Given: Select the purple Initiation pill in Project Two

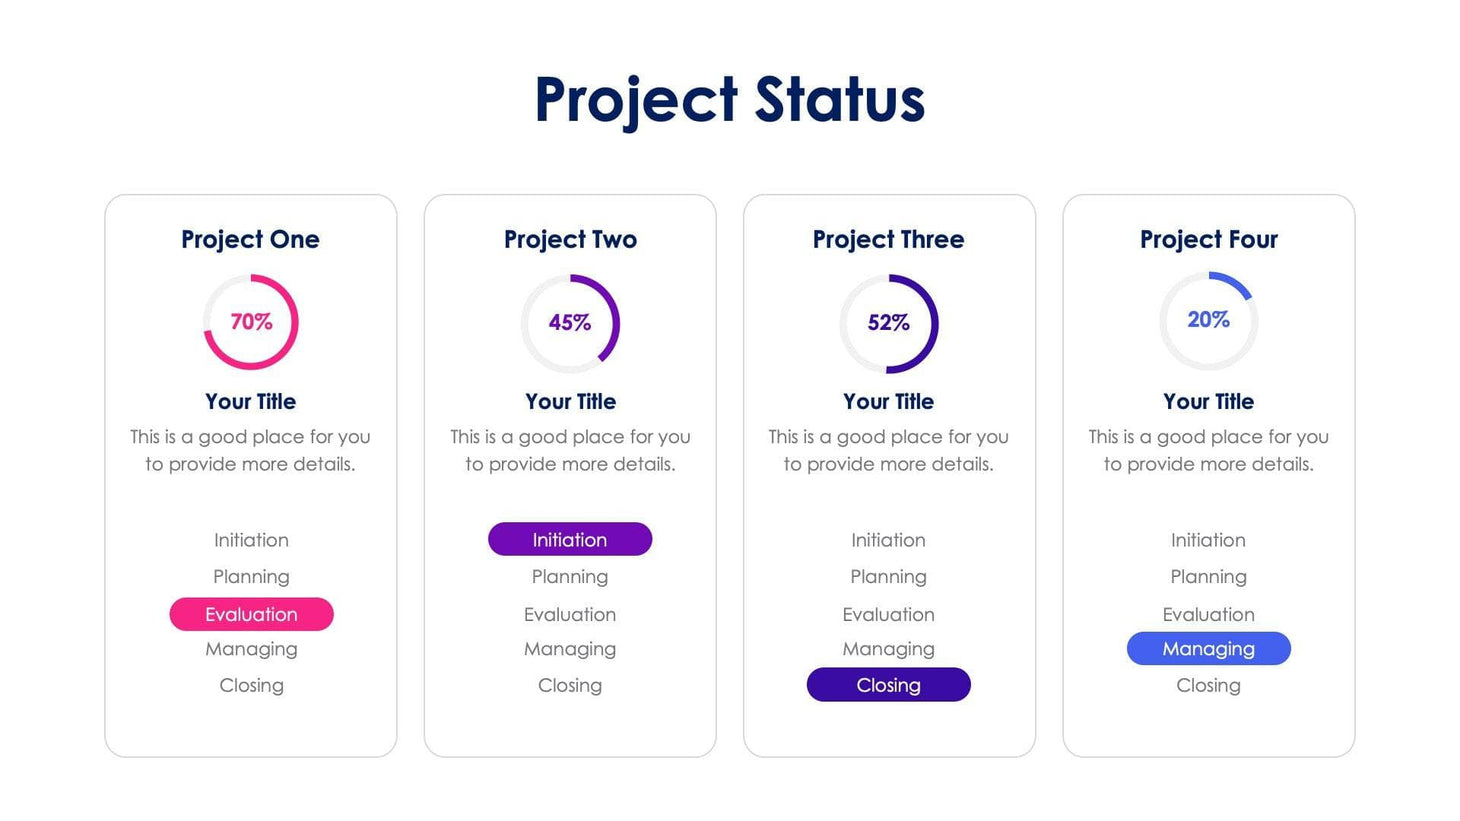Looking at the screenshot, I should [570, 539].
